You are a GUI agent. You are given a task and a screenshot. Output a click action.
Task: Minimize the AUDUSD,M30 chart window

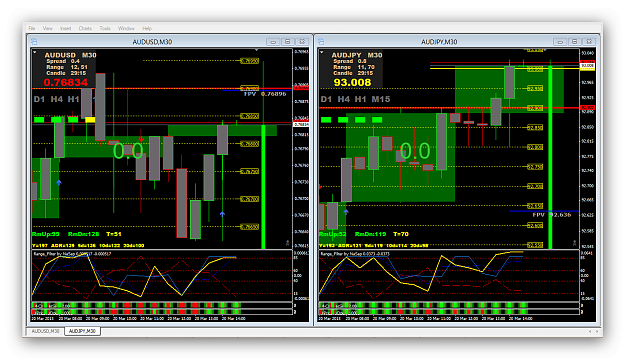273,41
